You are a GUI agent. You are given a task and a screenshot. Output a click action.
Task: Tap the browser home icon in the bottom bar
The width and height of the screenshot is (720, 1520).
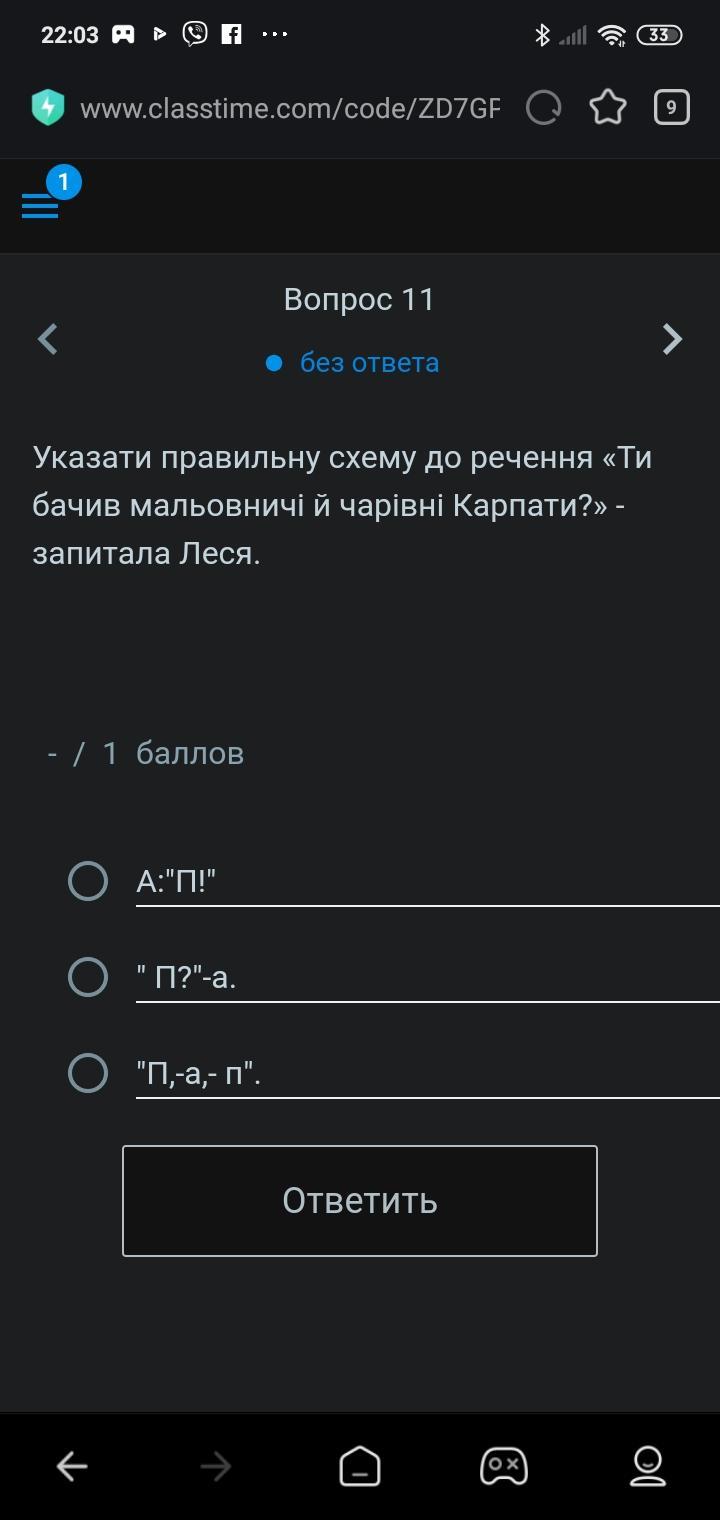(x=360, y=1467)
